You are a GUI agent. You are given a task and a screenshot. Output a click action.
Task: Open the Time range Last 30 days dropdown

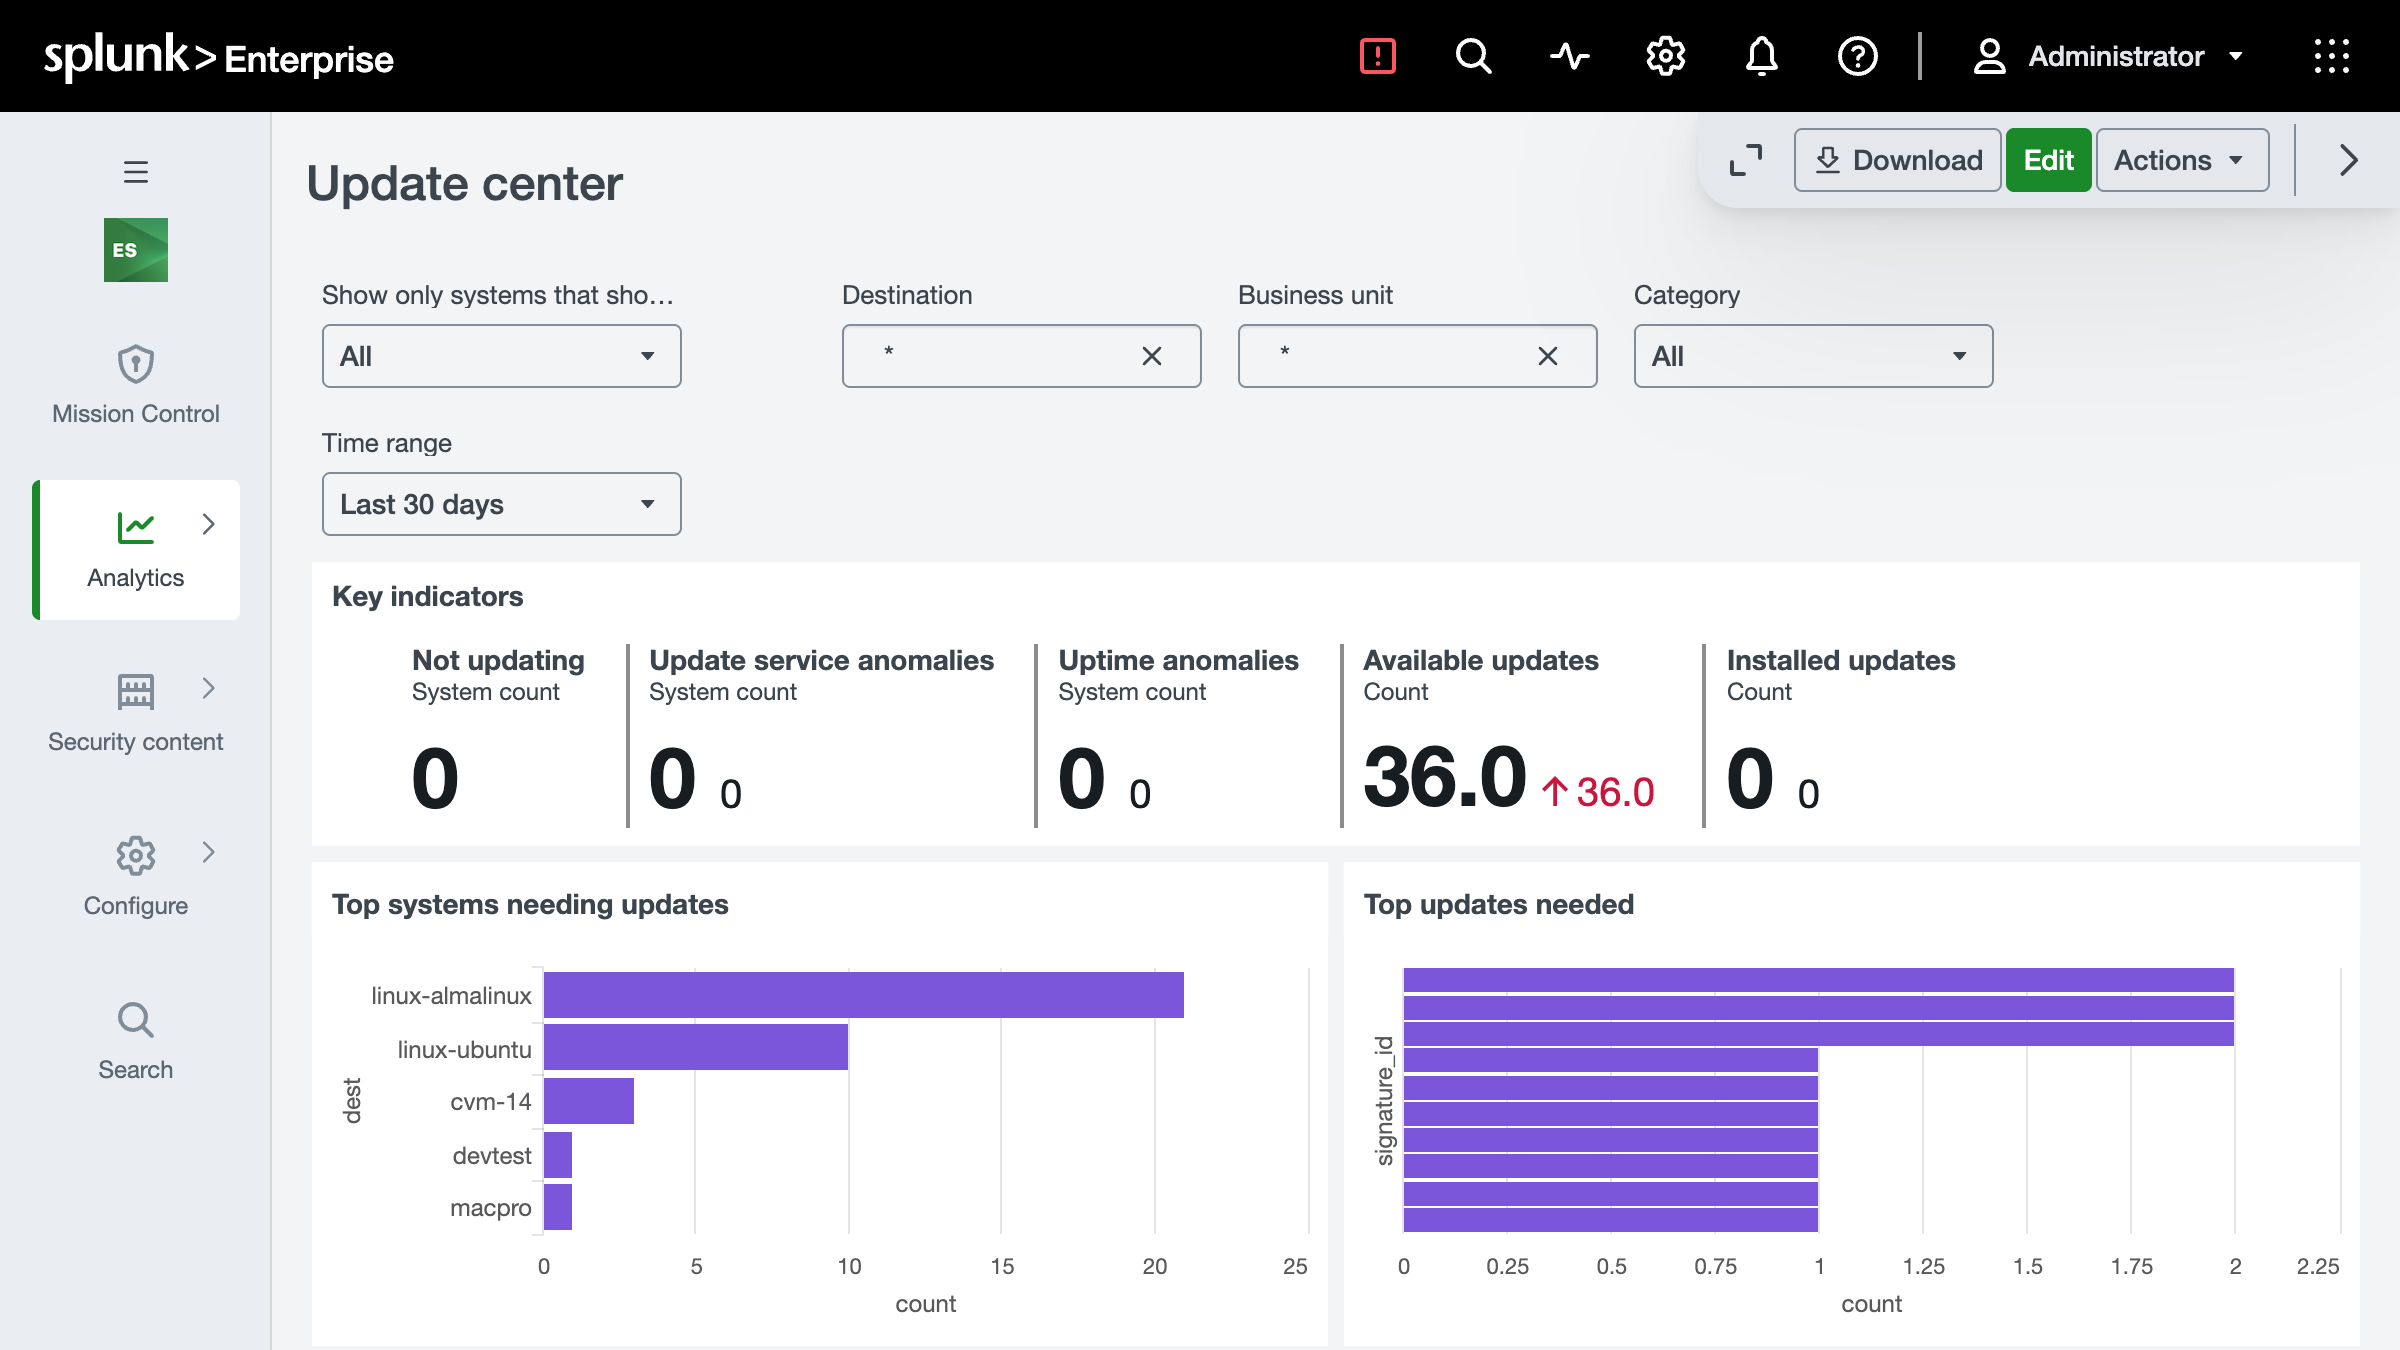[x=502, y=504]
